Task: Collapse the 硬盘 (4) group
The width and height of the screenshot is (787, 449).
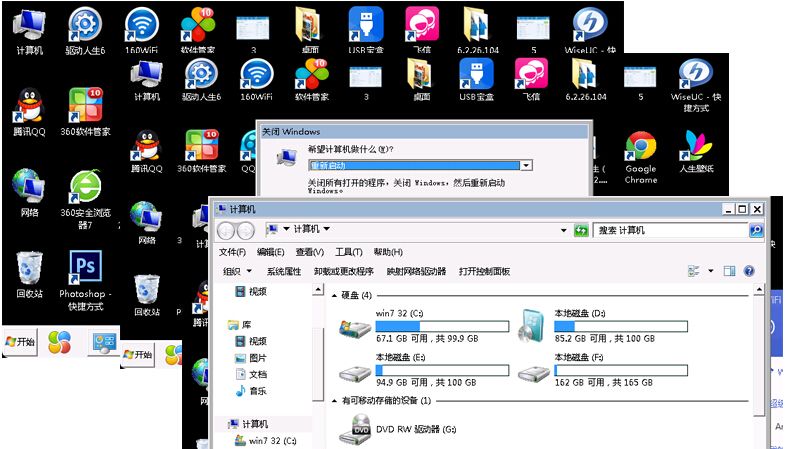Action: click(335, 296)
